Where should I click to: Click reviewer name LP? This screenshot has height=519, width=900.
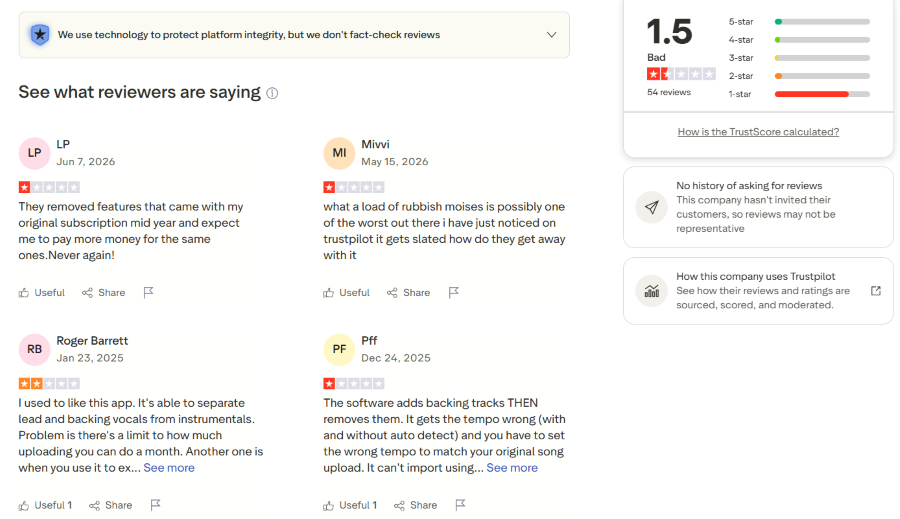point(63,144)
